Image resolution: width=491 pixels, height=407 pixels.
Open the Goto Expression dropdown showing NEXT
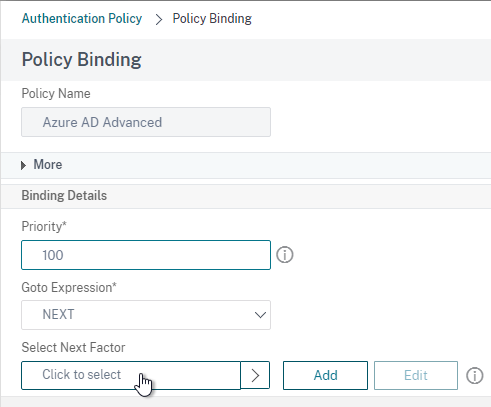146,315
